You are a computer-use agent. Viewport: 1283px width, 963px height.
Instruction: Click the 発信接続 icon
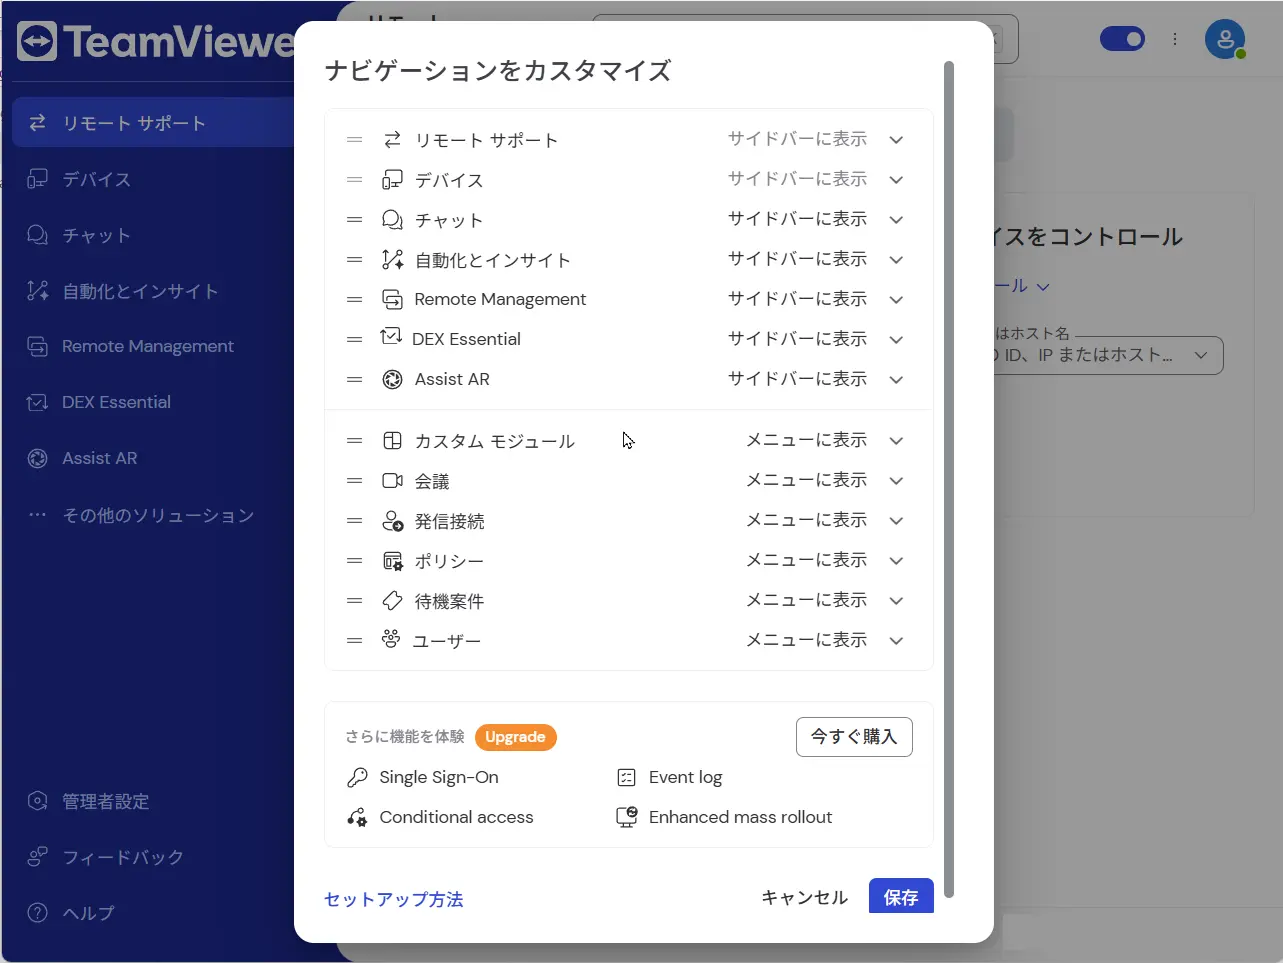point(392,521)
